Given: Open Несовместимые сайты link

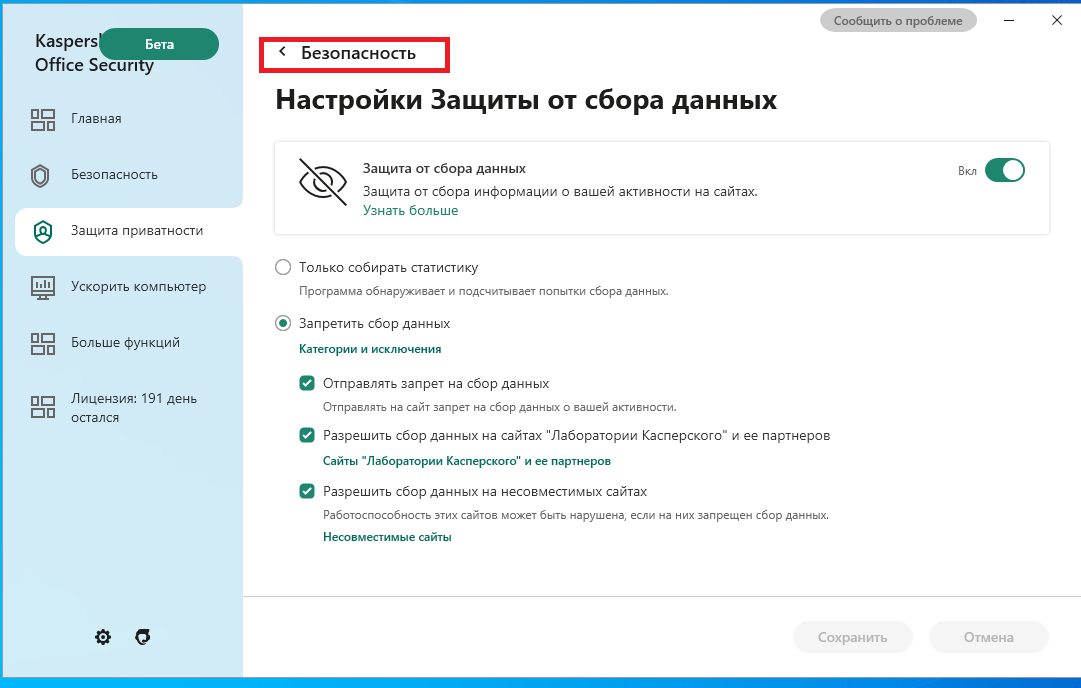Looking at the screenshot, I should 387,537.
